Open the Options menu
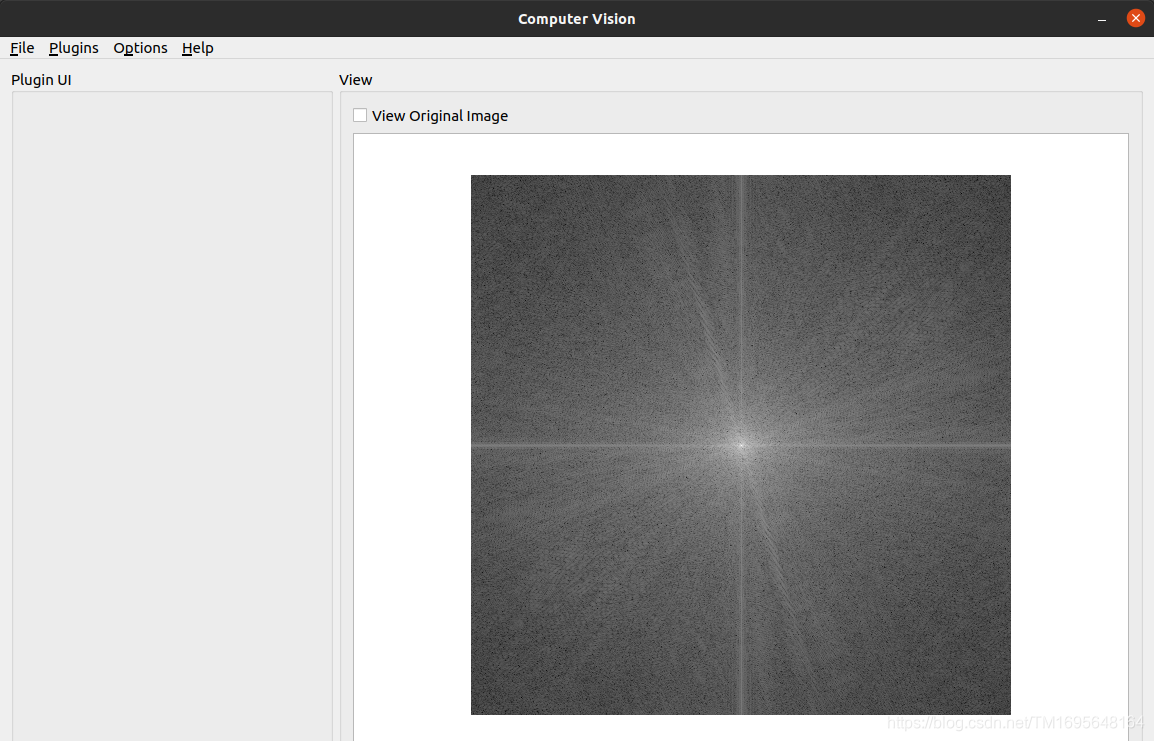This screenshot has height=741, width=1154. (140, 48)
